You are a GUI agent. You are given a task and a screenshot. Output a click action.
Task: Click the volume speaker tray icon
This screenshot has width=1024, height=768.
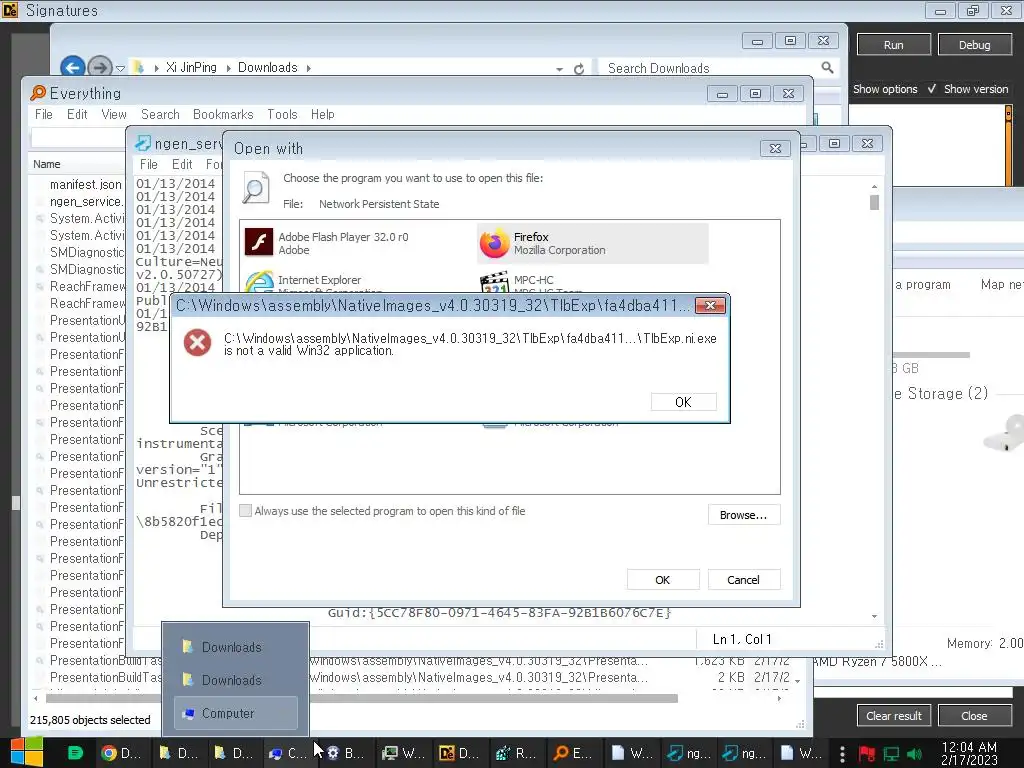coord(914,754)
